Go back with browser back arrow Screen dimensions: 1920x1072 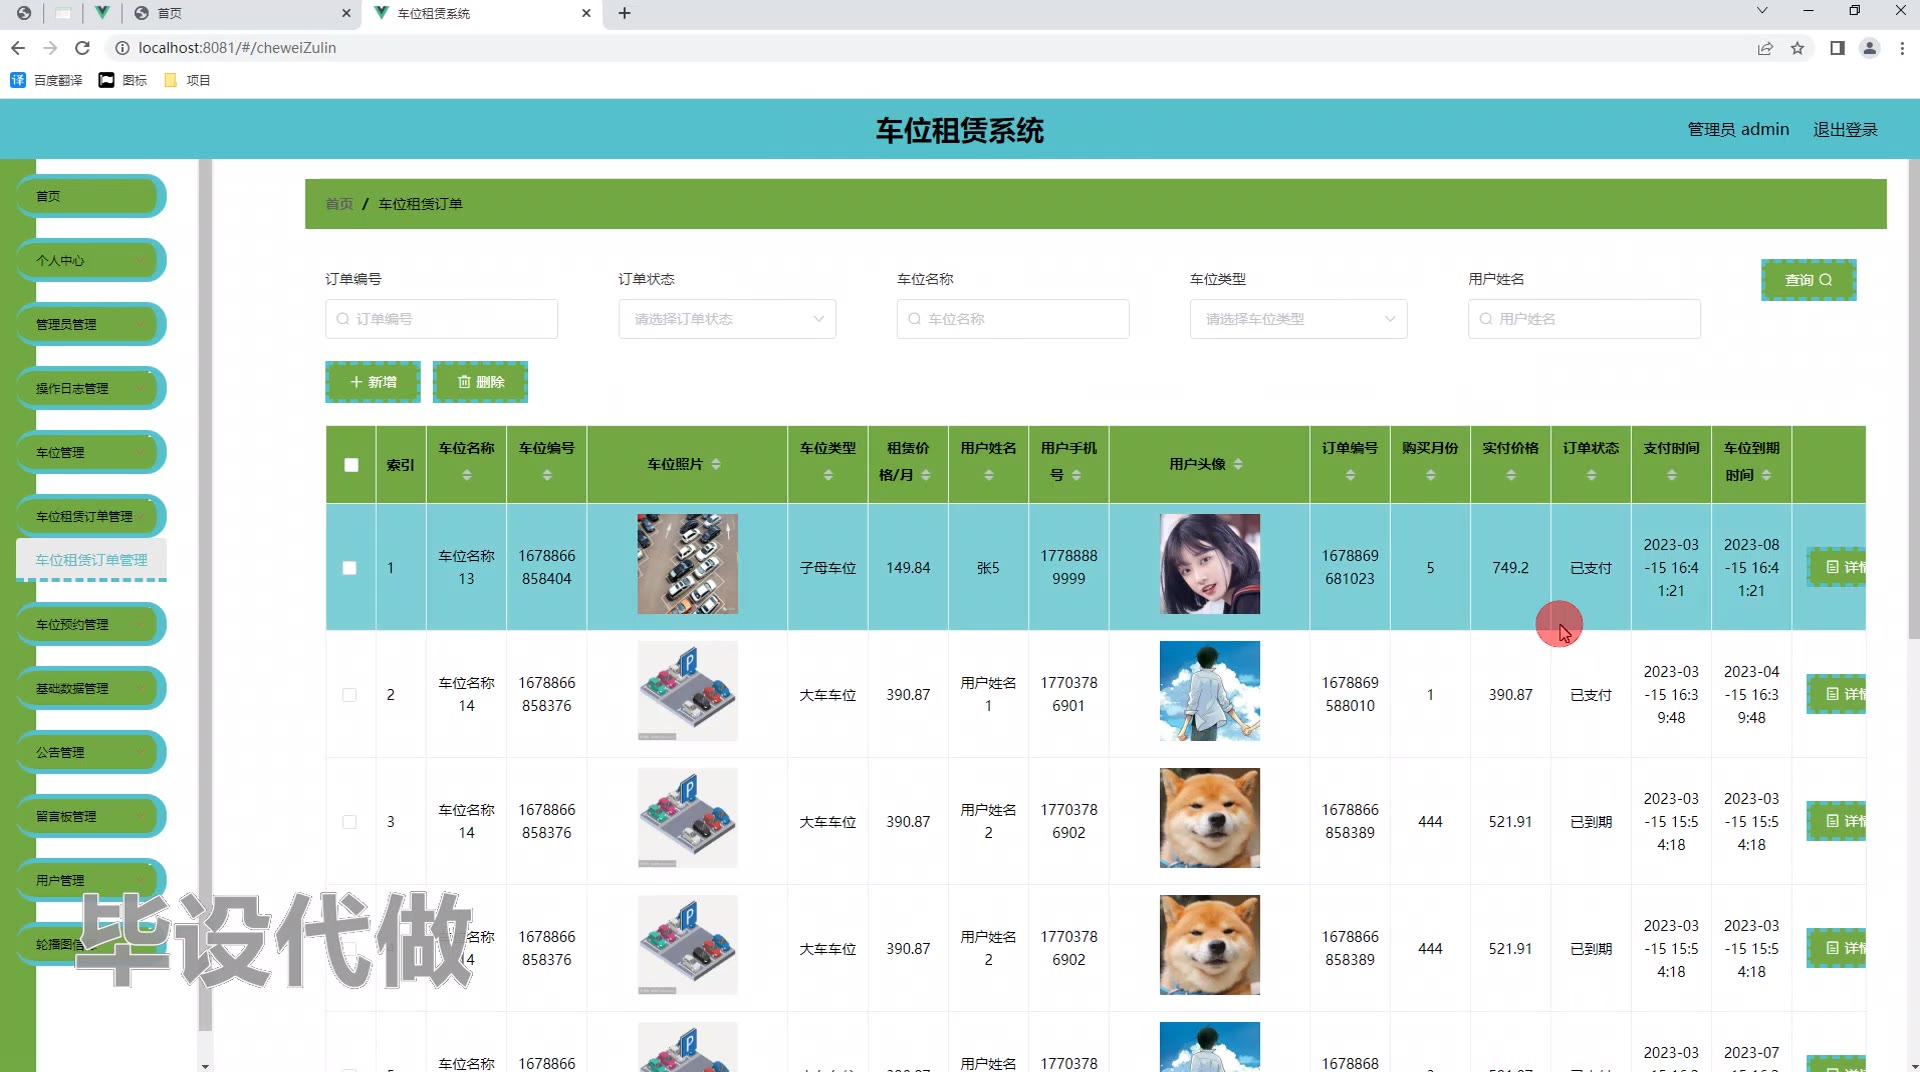point(18,48)
